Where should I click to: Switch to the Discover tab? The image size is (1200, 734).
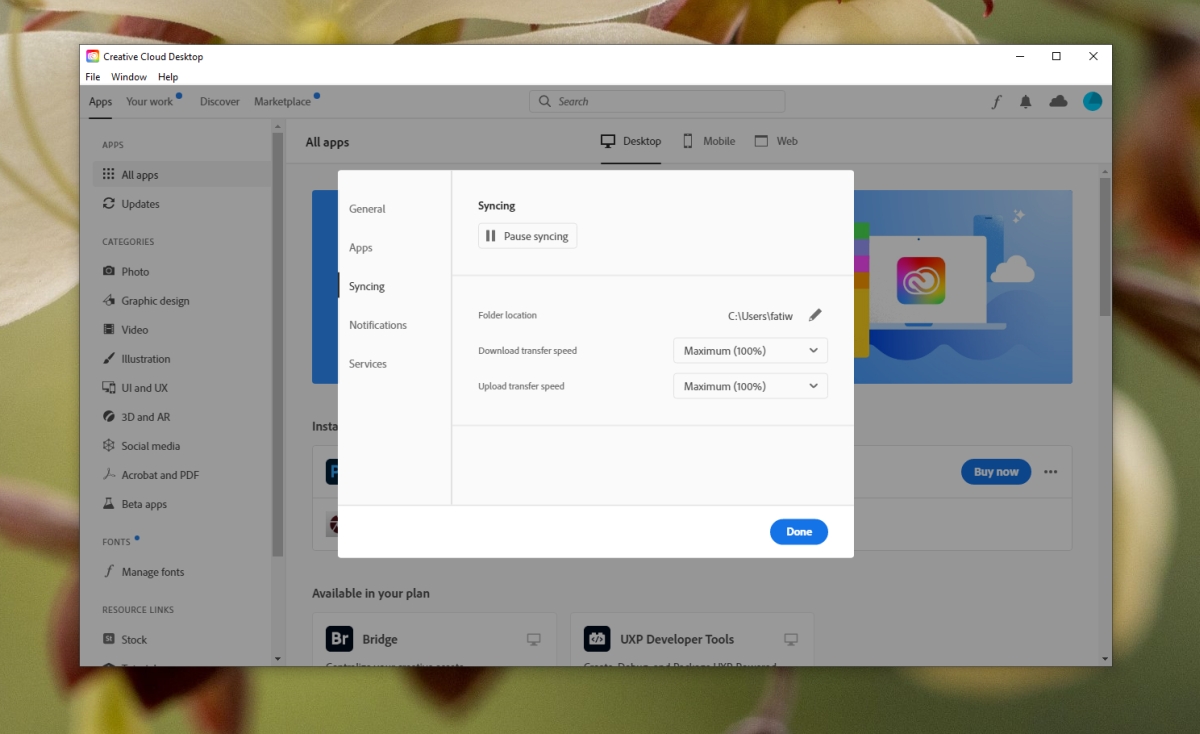tap(220, 101)
